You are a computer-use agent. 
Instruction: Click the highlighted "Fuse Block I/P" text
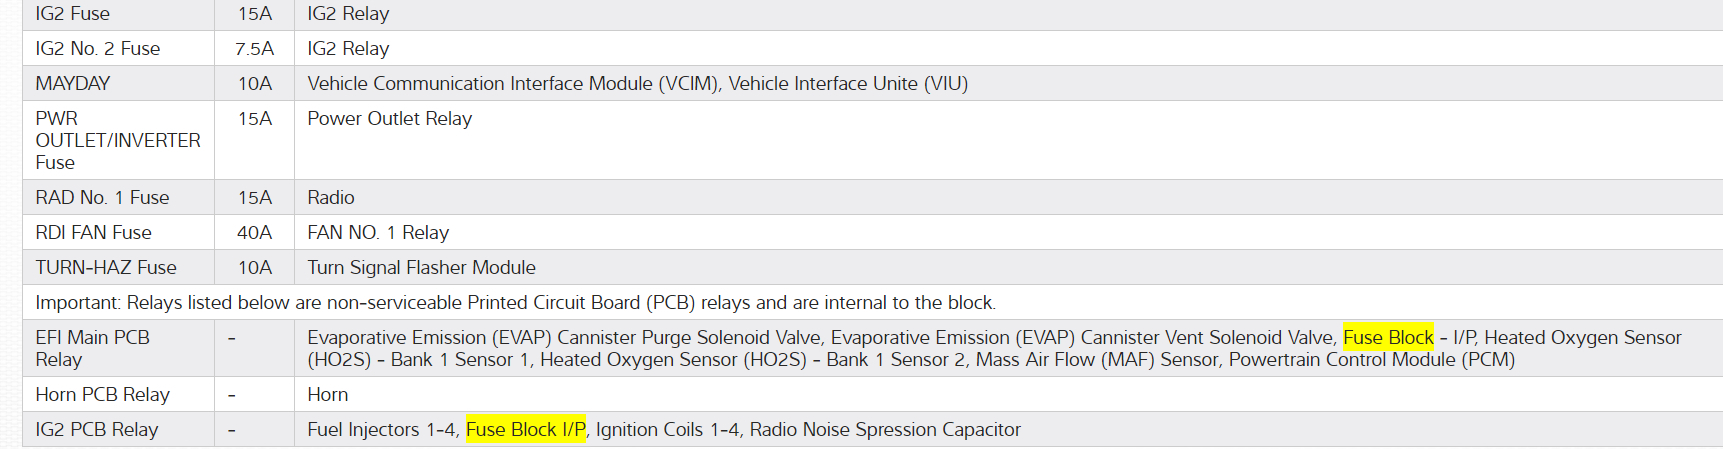click(x=525, y=430)
